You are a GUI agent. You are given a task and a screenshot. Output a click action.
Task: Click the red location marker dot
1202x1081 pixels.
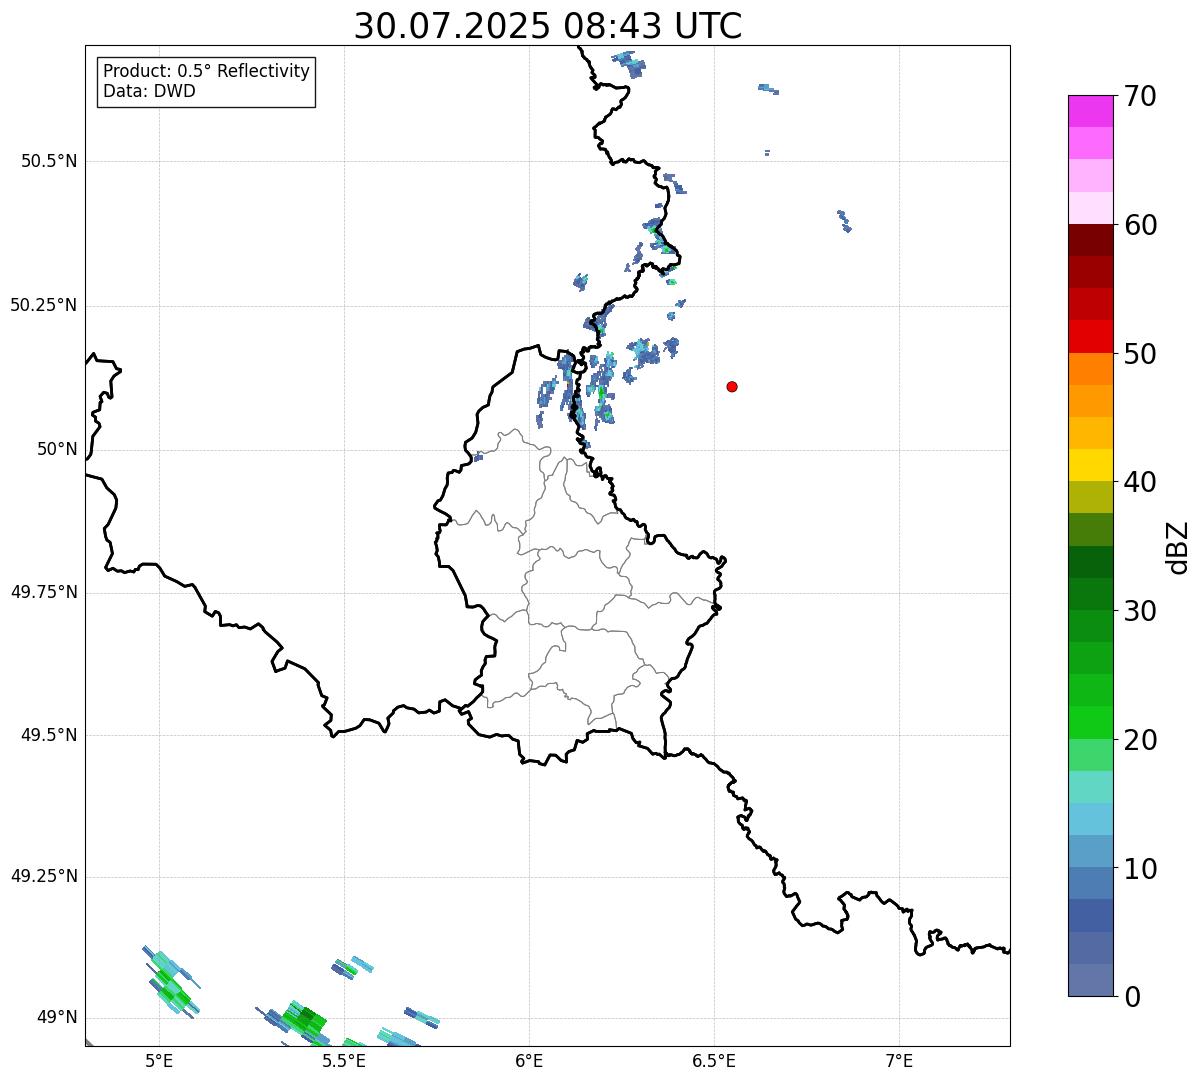click(732, 386)
